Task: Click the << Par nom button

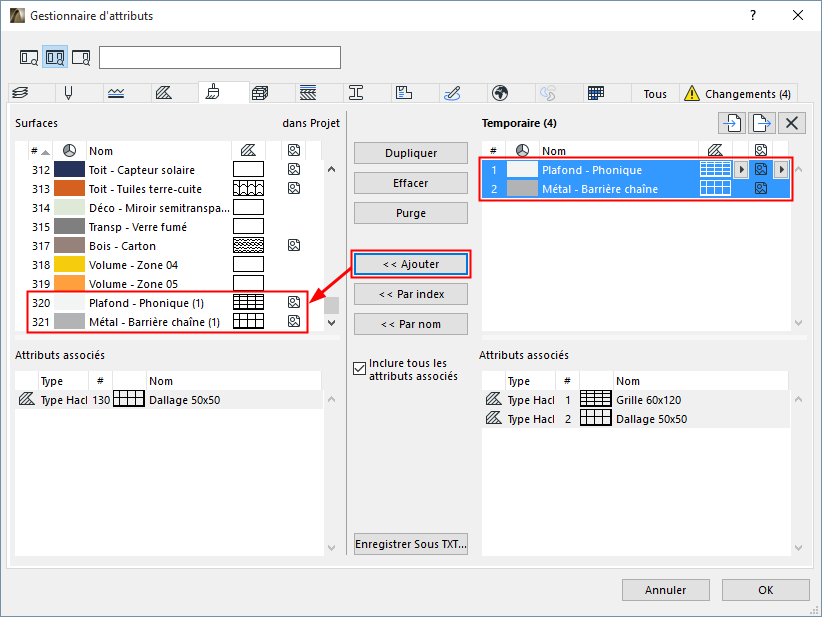Action: click(411, 324)
